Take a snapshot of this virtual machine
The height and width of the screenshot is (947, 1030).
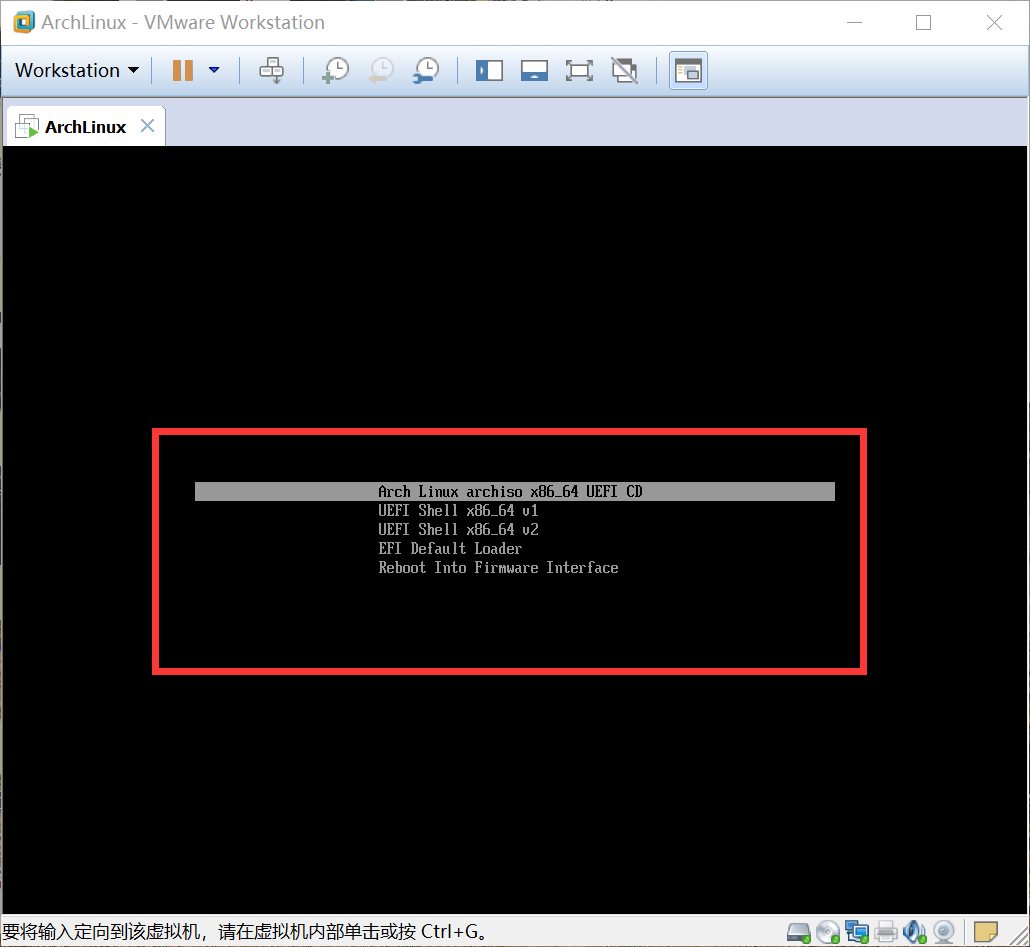336,70
